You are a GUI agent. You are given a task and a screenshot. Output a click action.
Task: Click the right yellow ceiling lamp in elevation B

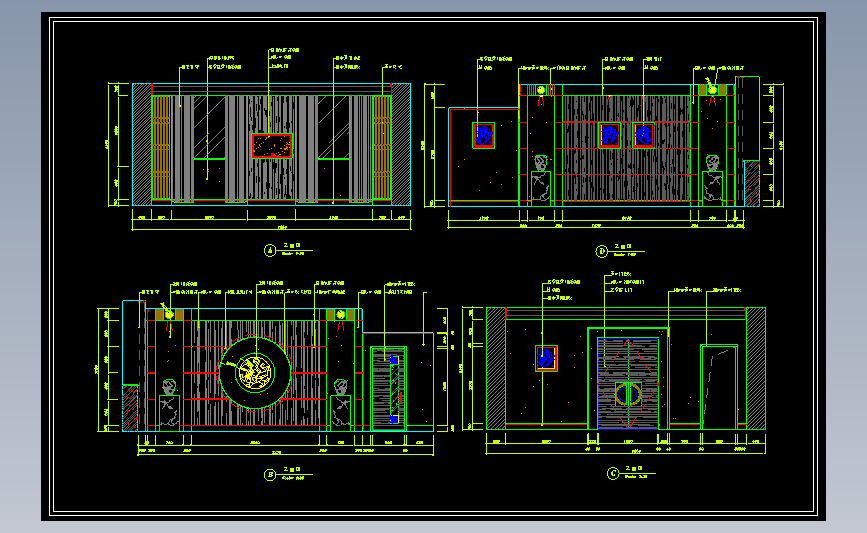click(x=341, y=315)
